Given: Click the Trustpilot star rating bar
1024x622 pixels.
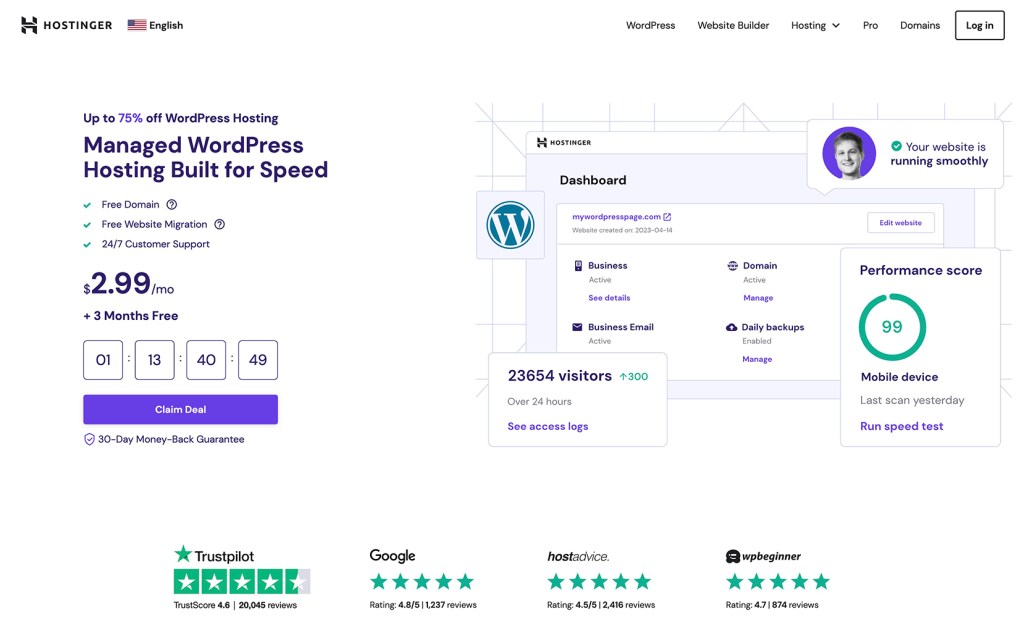Looking at the screenshot, I should click(242, 581).
